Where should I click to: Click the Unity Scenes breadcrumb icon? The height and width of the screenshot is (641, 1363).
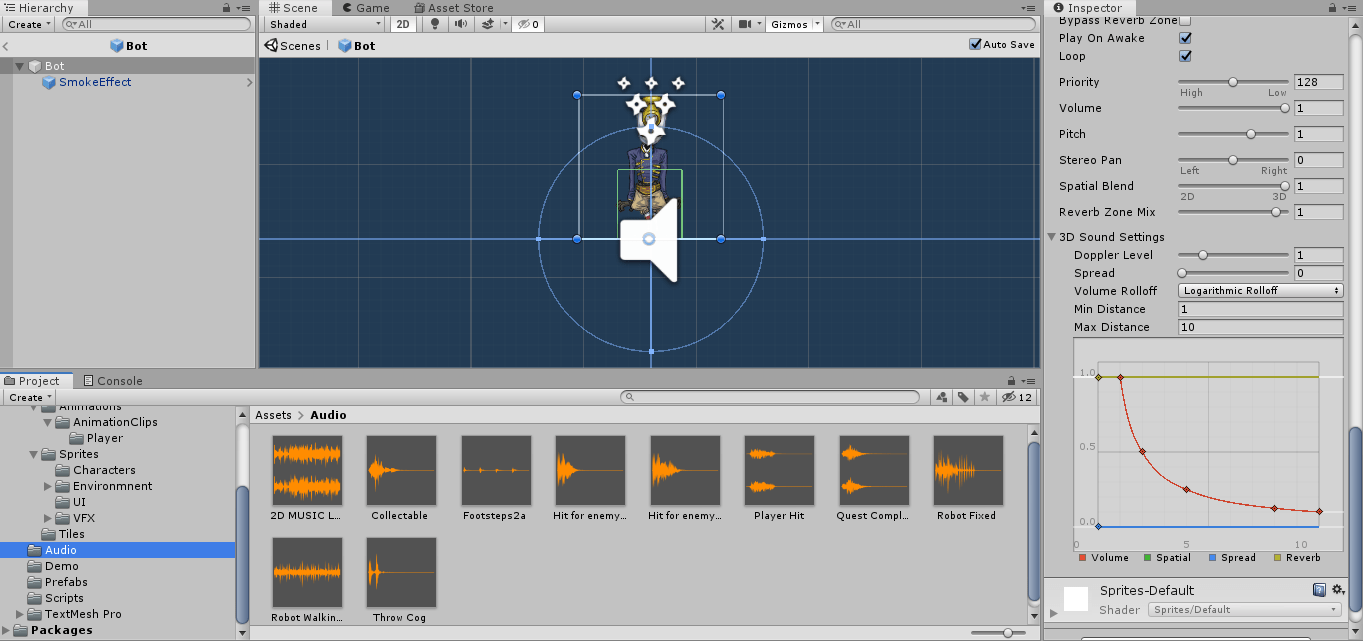[270, 45]
